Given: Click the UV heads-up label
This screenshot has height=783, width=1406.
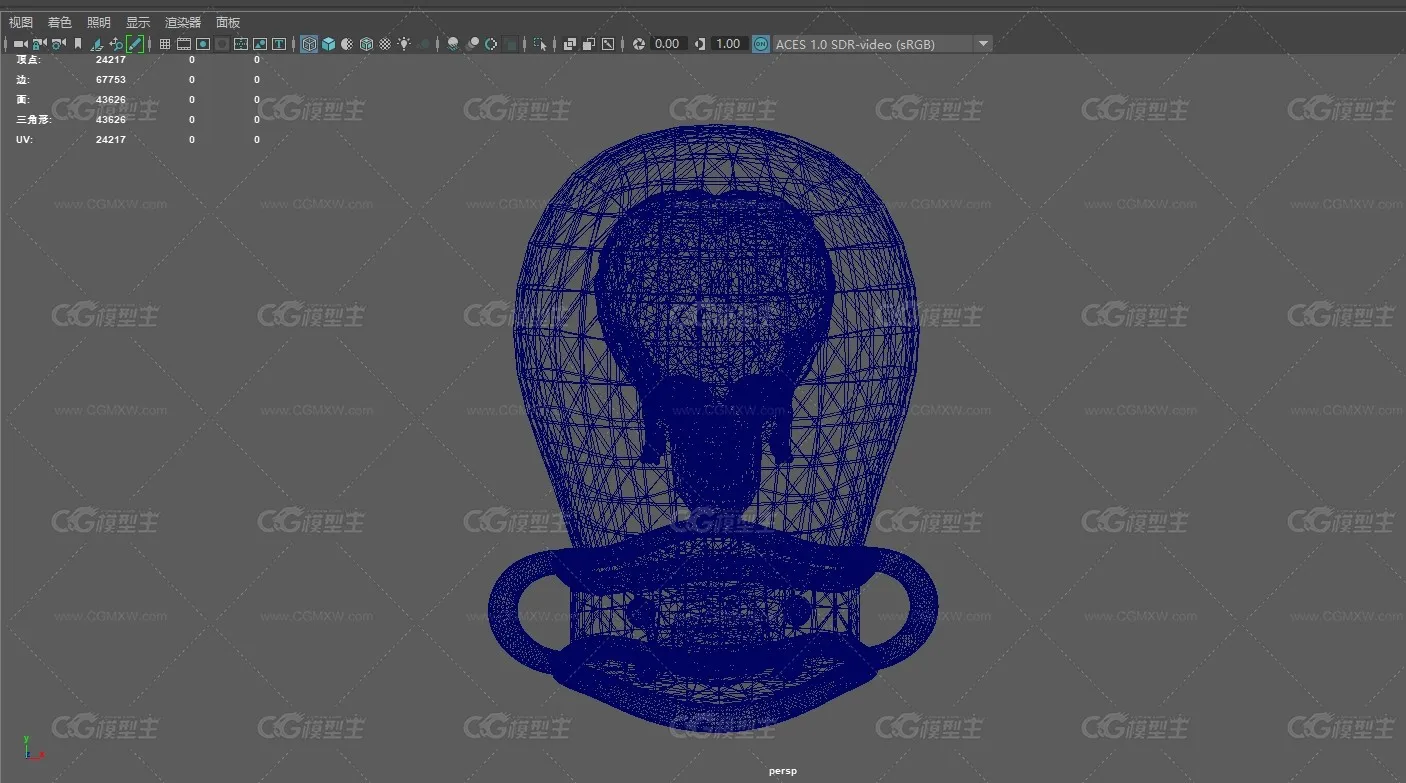Looking at the screenshot, I should coord(24,139).
